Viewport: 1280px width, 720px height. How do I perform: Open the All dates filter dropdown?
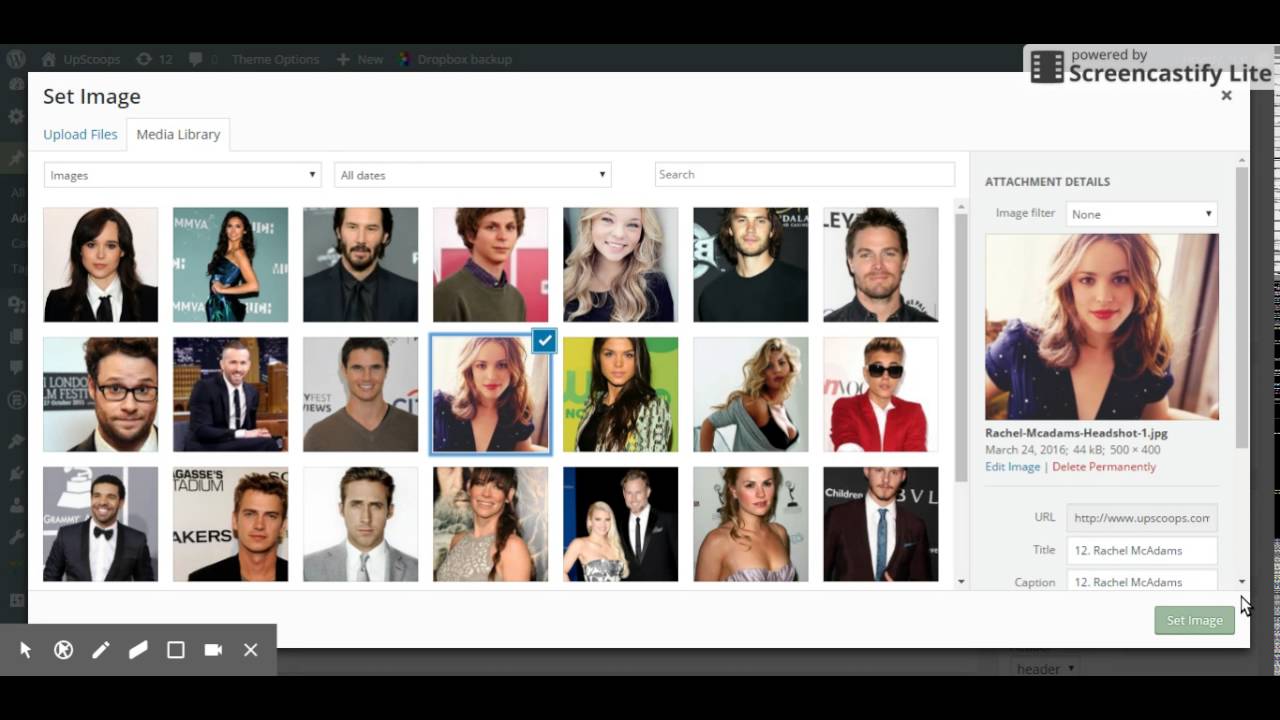pos(473,175)
